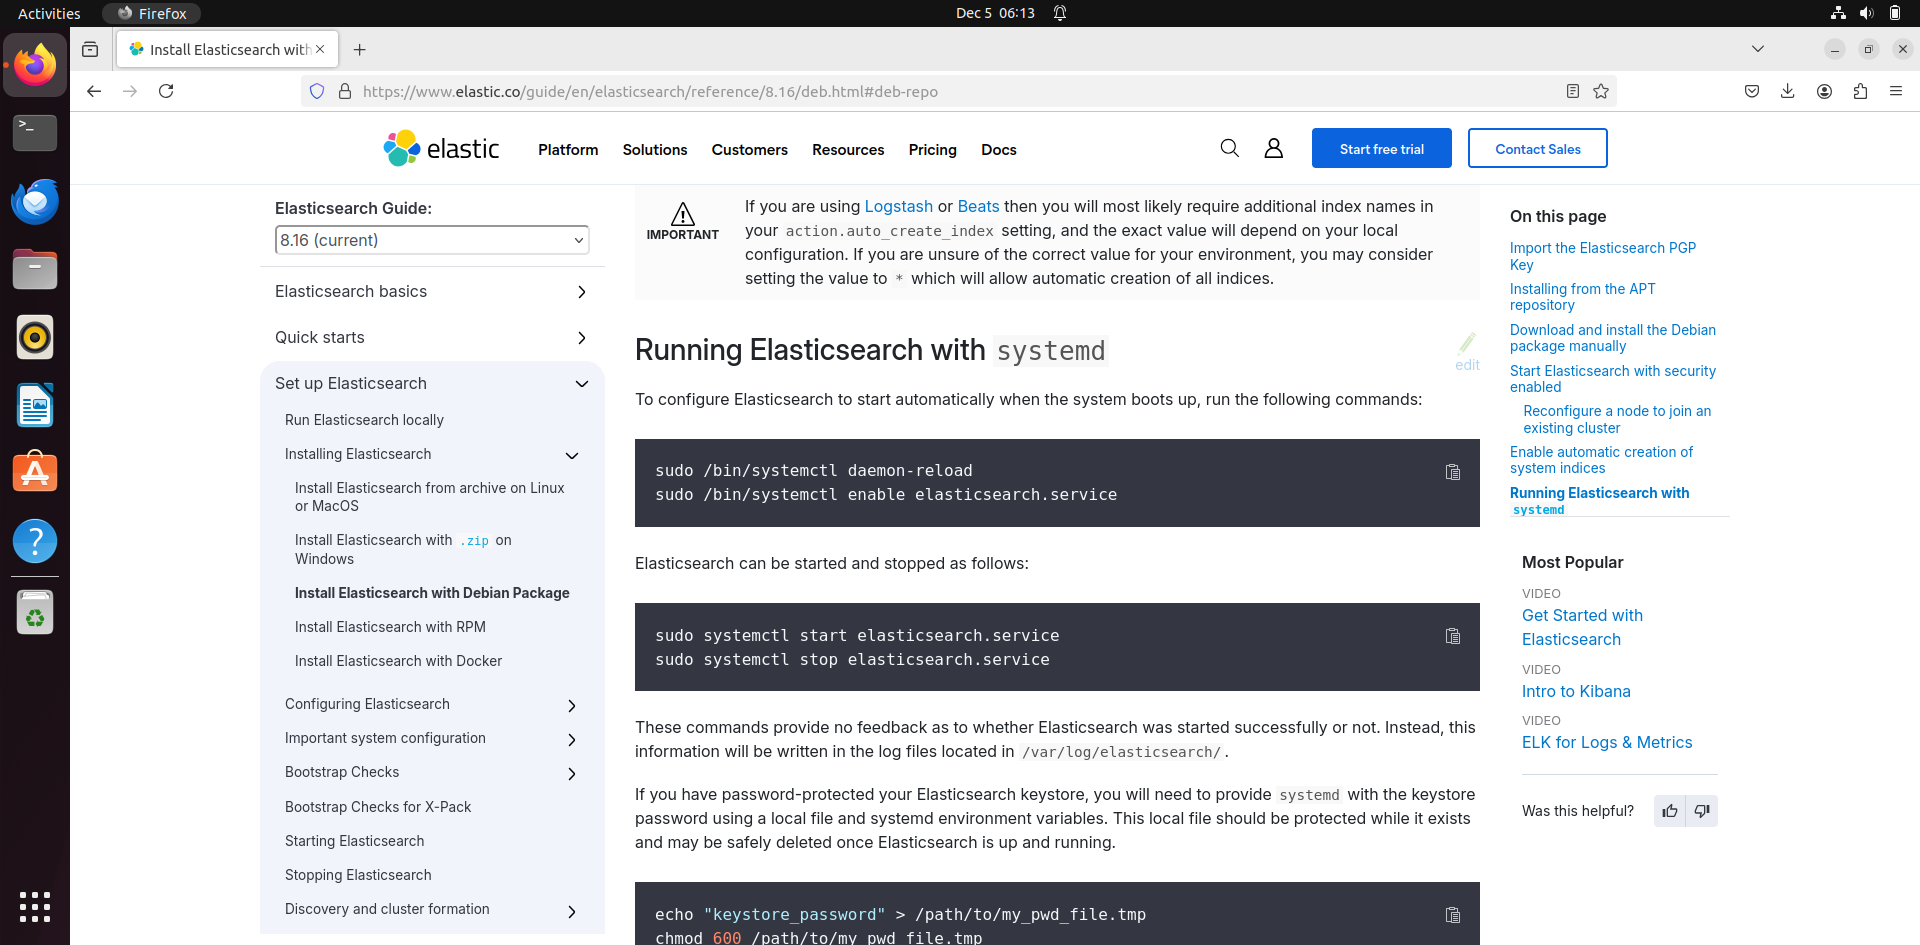Open Starting Elasticsearch page

pyautogui.click(x=354, y=841)
